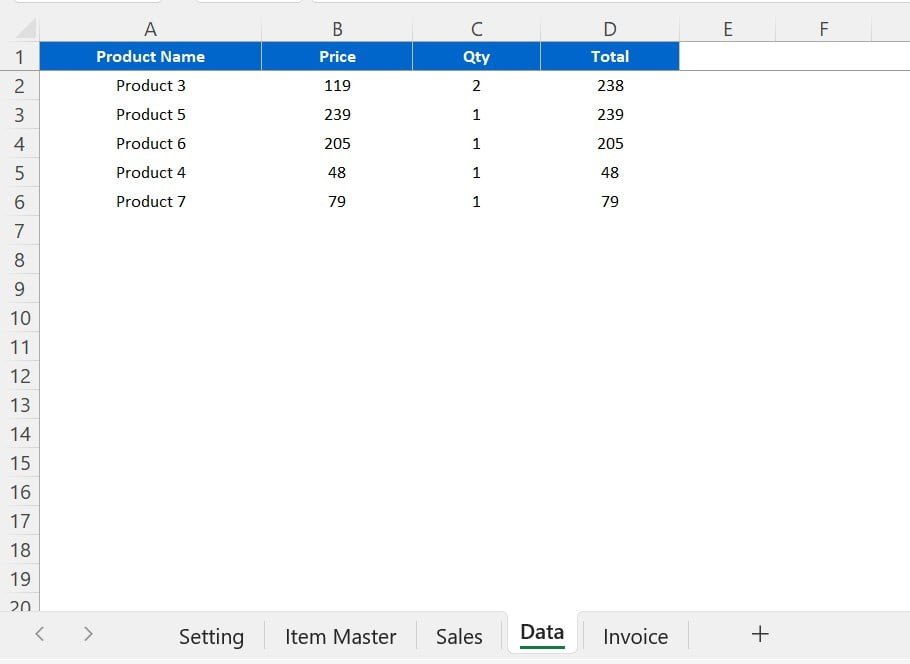
Task: Select Total cell in Product 5 row
Action: coord(610,114)
